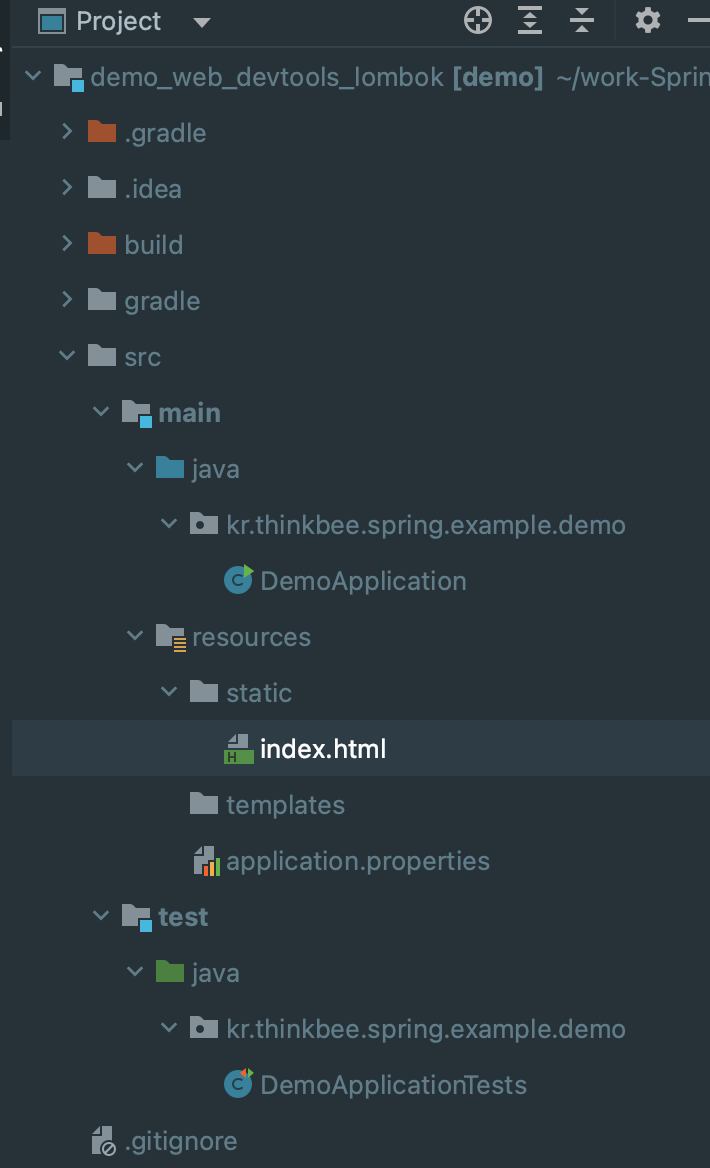The image size is (710, 1168).
Task: Open the Project panel gear settings
Action: [x=647, y=20]
